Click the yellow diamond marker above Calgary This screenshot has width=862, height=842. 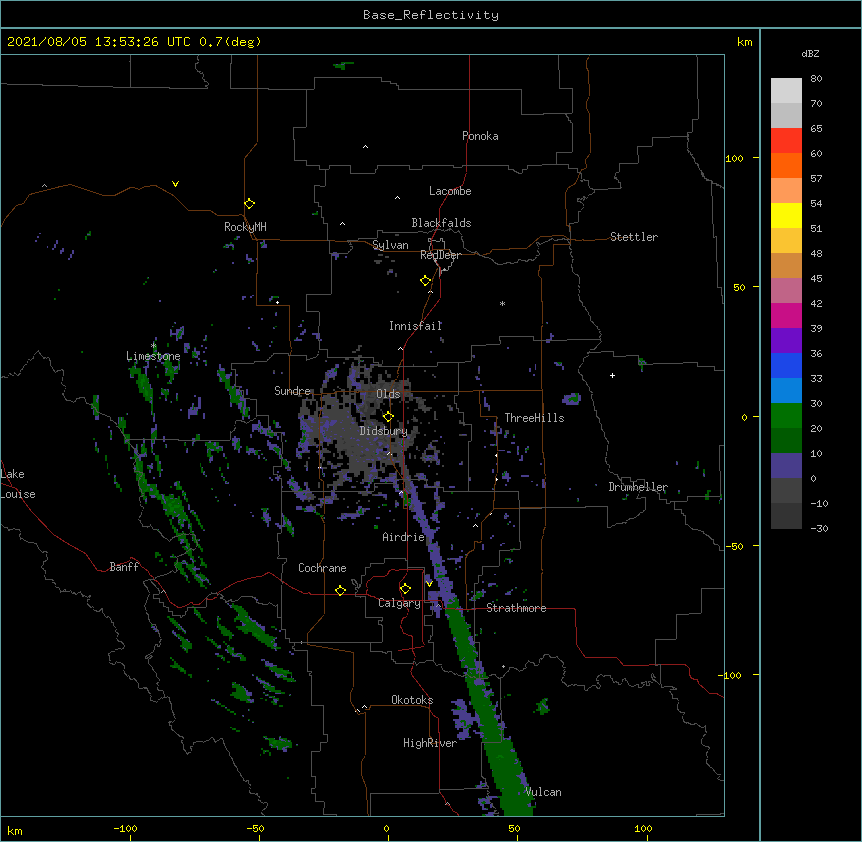click(405, 589)
